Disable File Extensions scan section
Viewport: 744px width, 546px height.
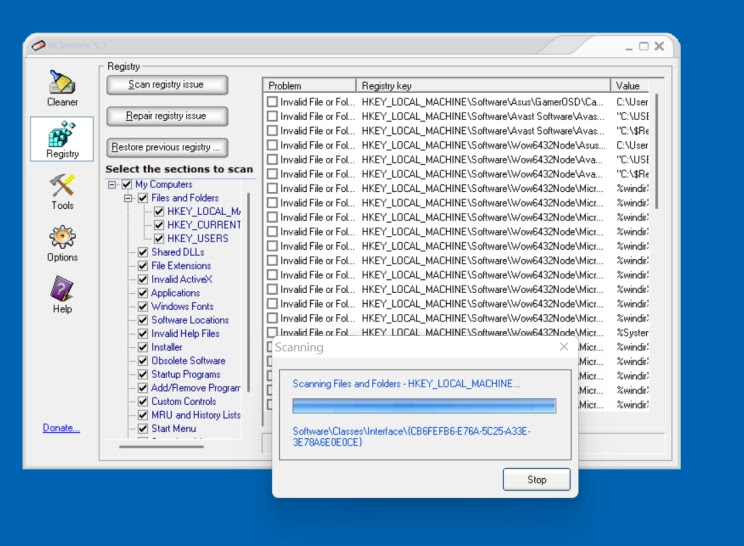click(143, 266)
